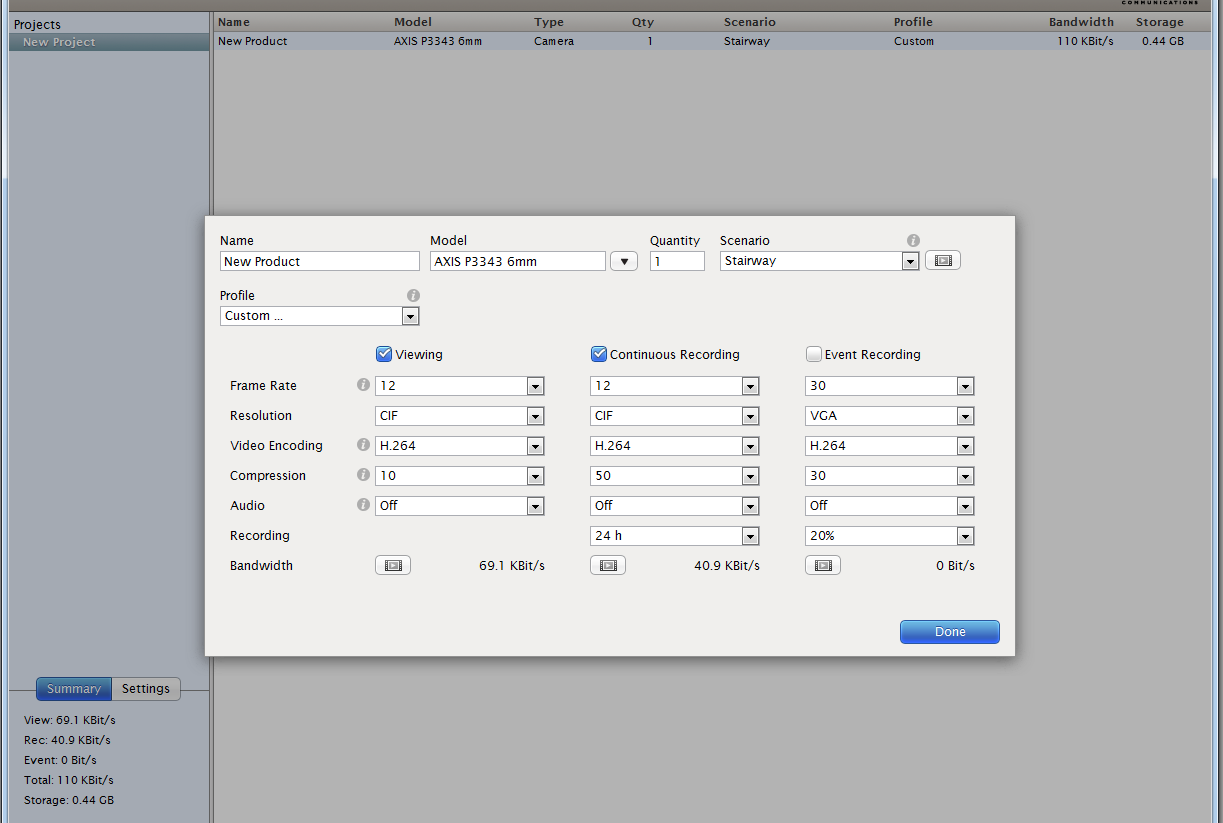The height and width of the screenshot is (823, 1223).
Task: Uncheck the Viewing checkbox
Action: pyautogui.click(x=384, y=354)
